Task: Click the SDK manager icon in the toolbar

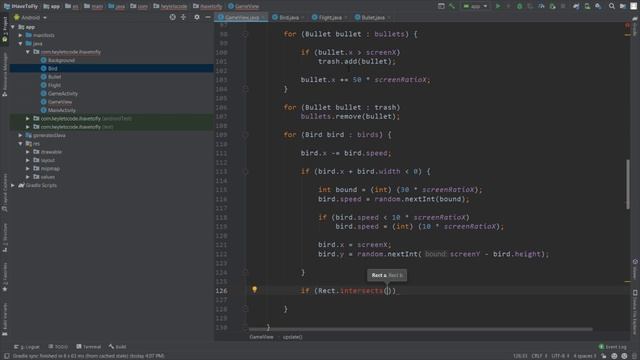Action: click(598, 6)
